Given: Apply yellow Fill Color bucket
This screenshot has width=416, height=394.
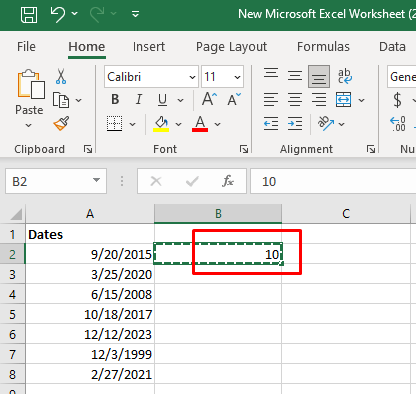Looking at the screenshot, I should (161, 124).
